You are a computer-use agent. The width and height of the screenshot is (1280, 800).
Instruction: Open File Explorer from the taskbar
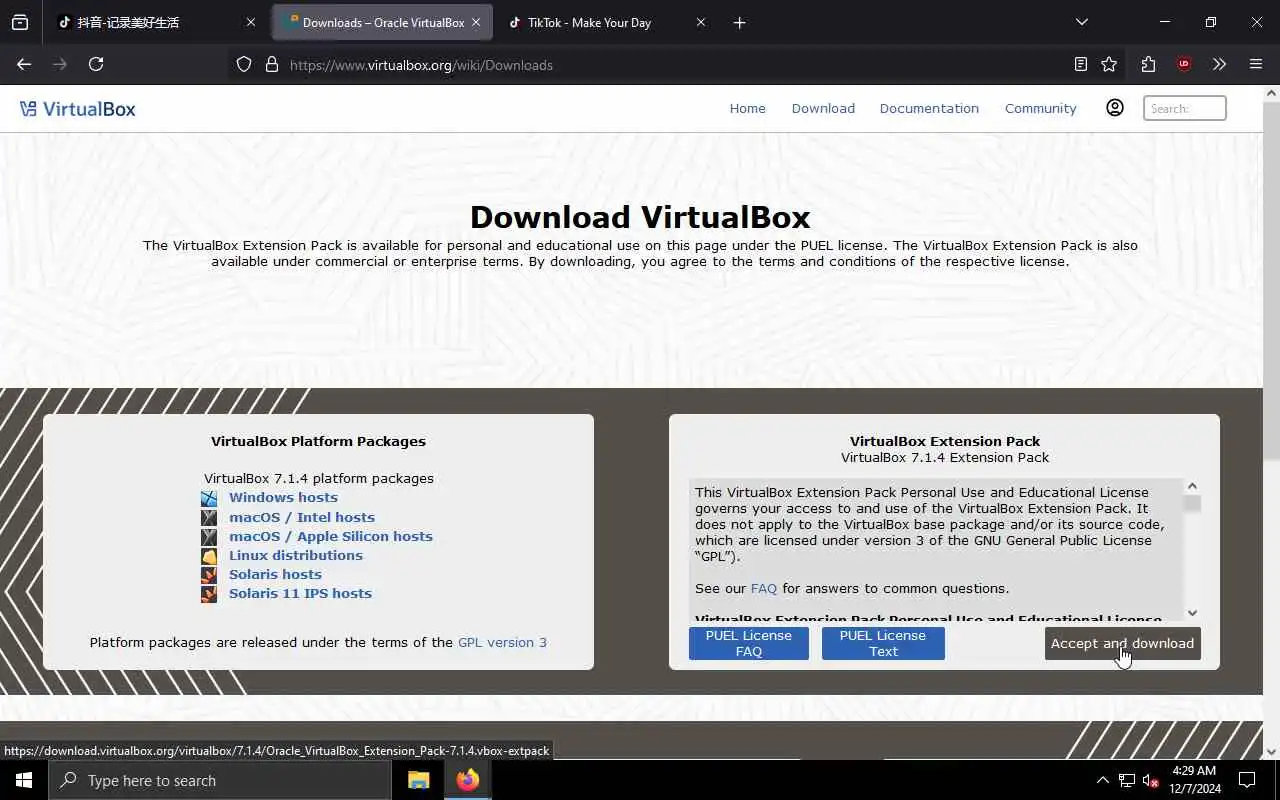click(418, 780)
